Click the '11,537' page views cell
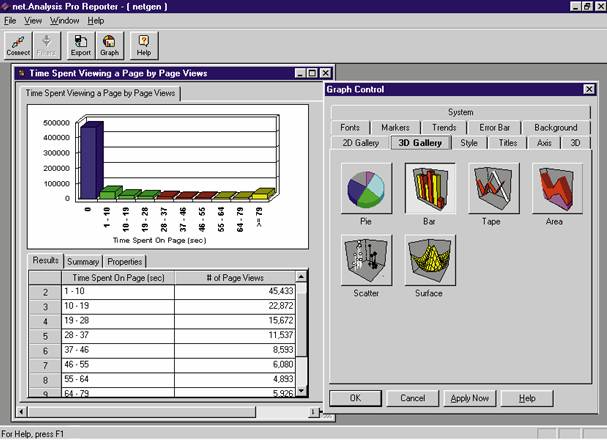607x440 pixels. click(x=235, y=336)
